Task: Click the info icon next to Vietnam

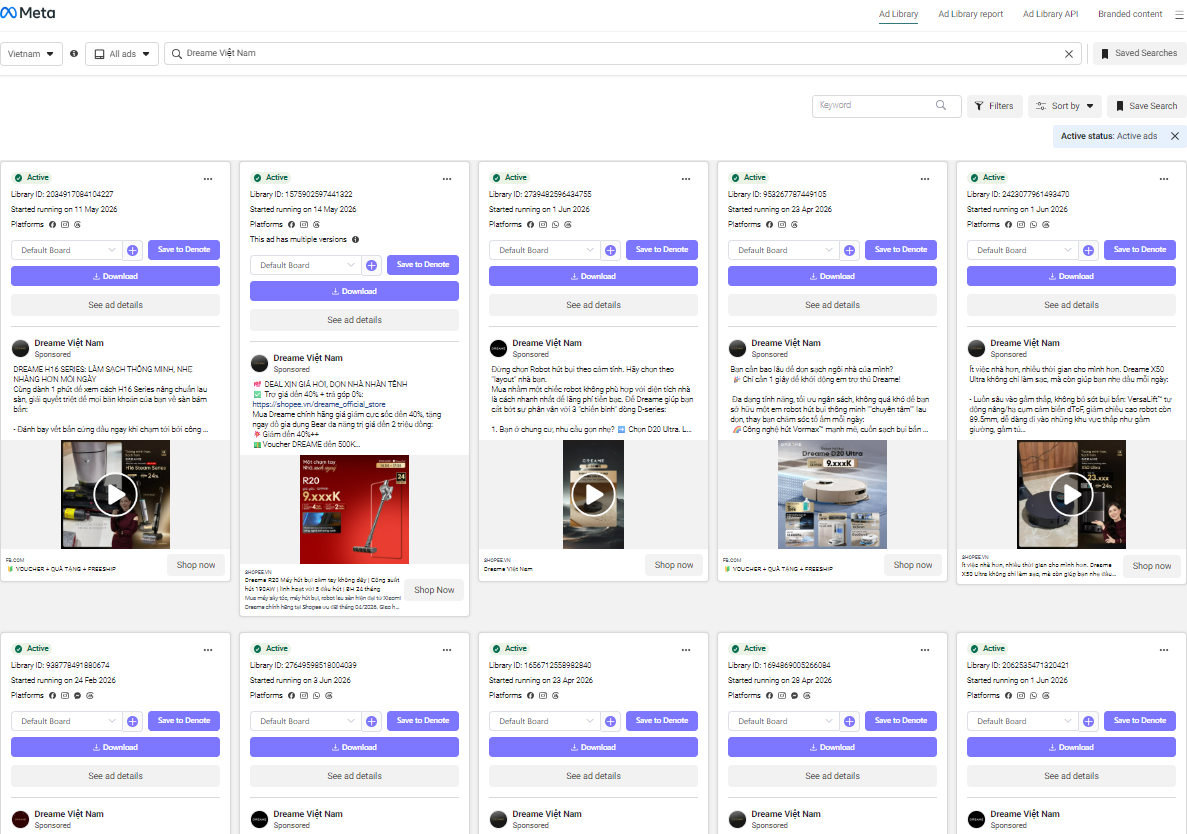Action: tap(74, 54)
